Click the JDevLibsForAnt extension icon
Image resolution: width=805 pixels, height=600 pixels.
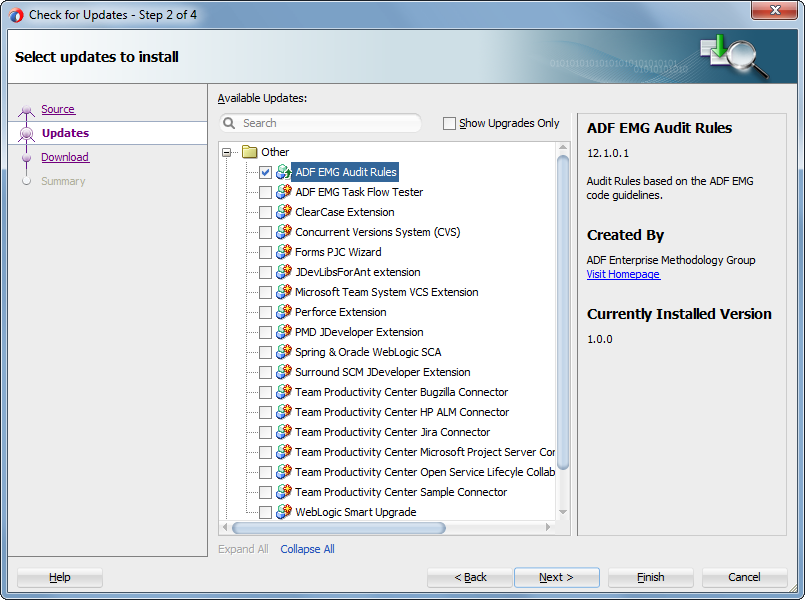pyautogui.click(x=283, y=272)
